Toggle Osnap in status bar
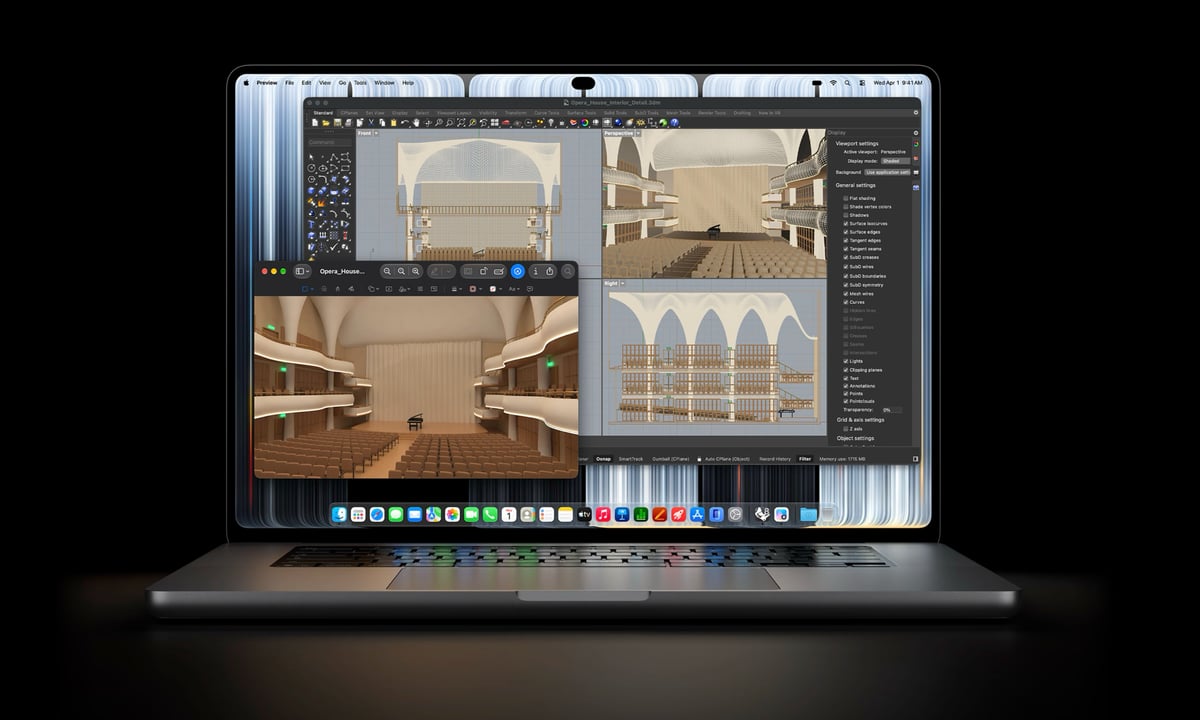 click(x=603, y=458)
